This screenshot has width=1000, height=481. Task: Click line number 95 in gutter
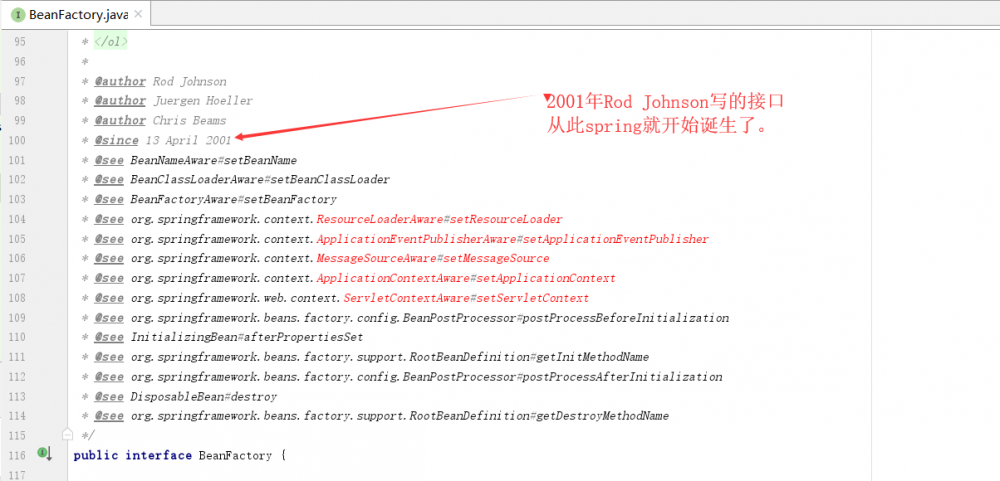click(x=20, y=41)
